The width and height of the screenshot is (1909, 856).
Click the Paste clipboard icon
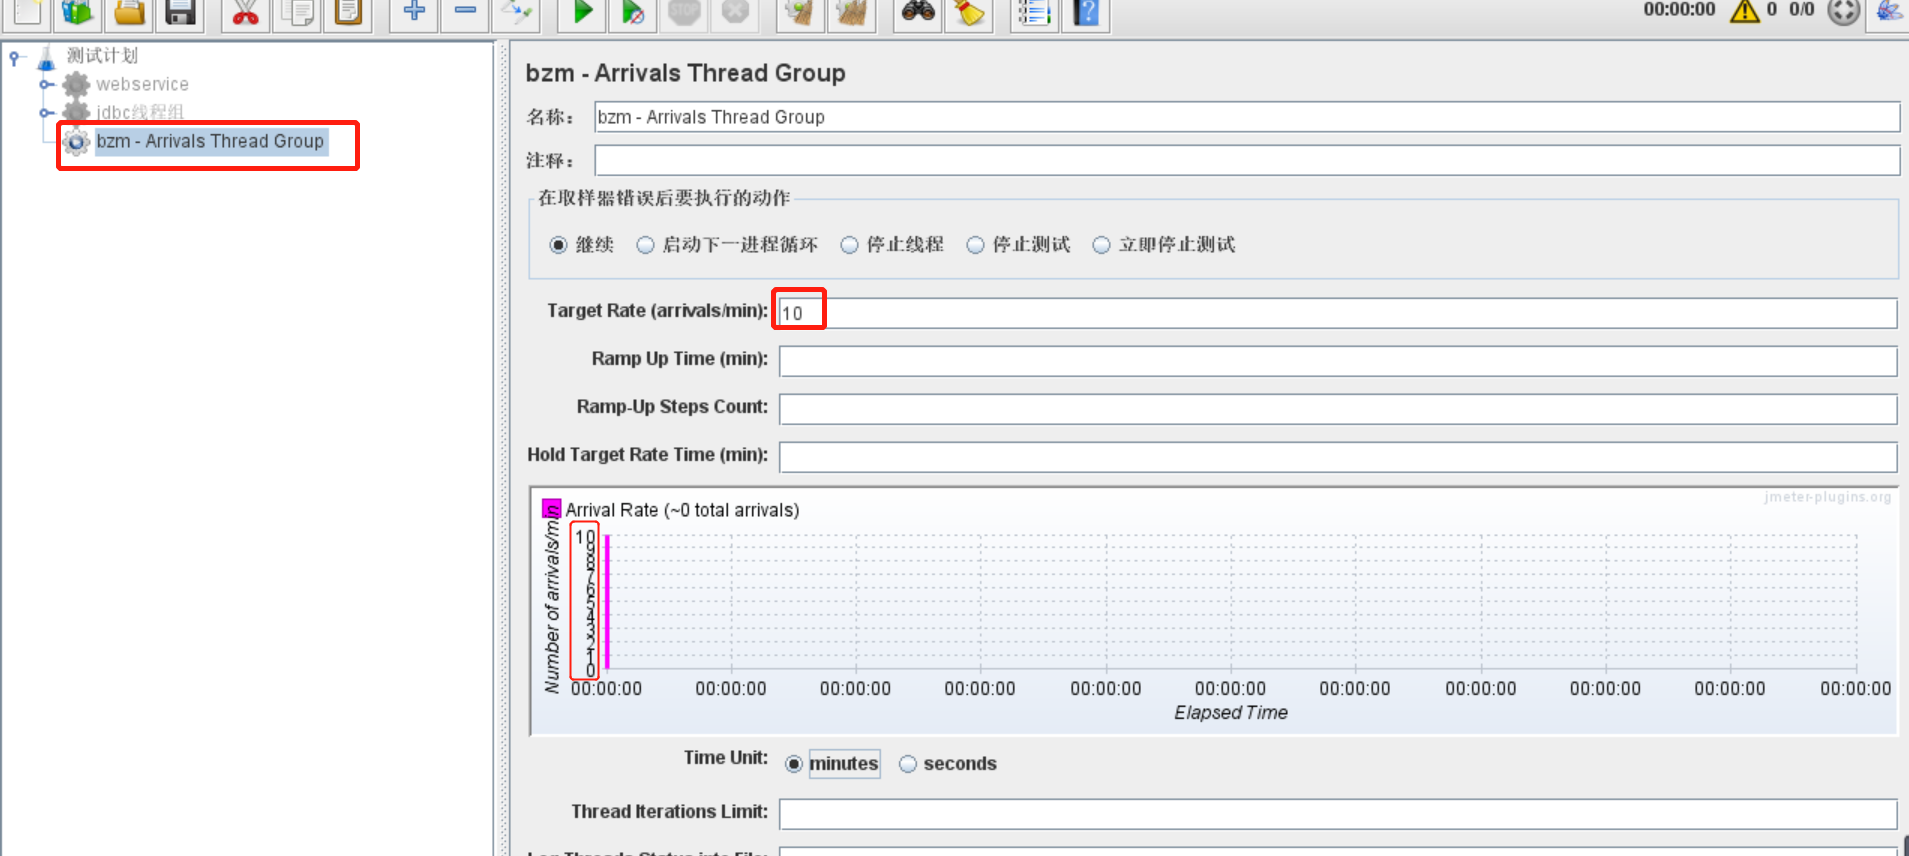[348, 12]
